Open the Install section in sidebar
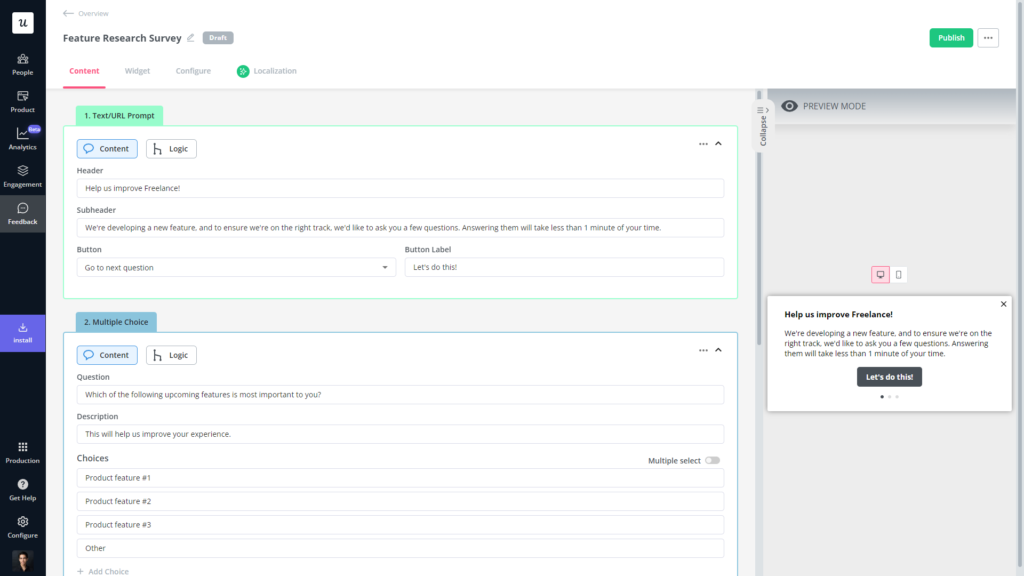This screenshot has height=576, width=1024. pos(21,332)
